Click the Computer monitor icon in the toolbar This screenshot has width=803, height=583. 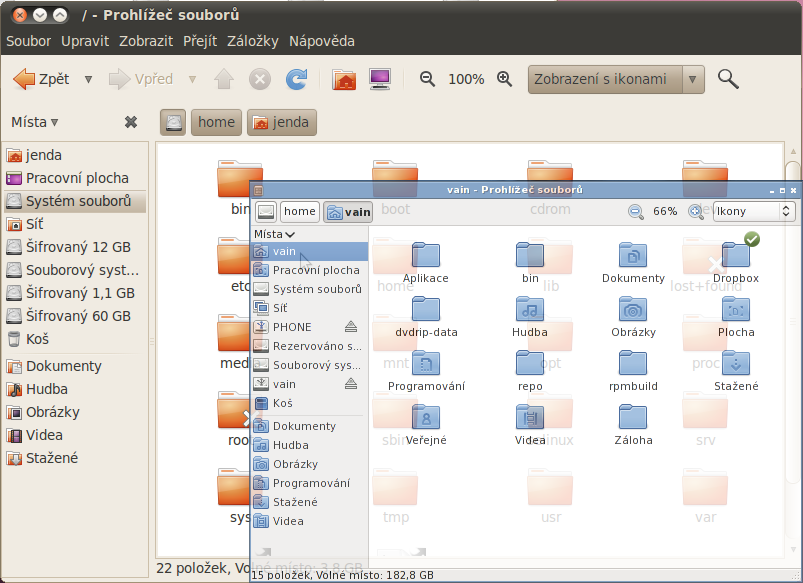coord(380,80)
